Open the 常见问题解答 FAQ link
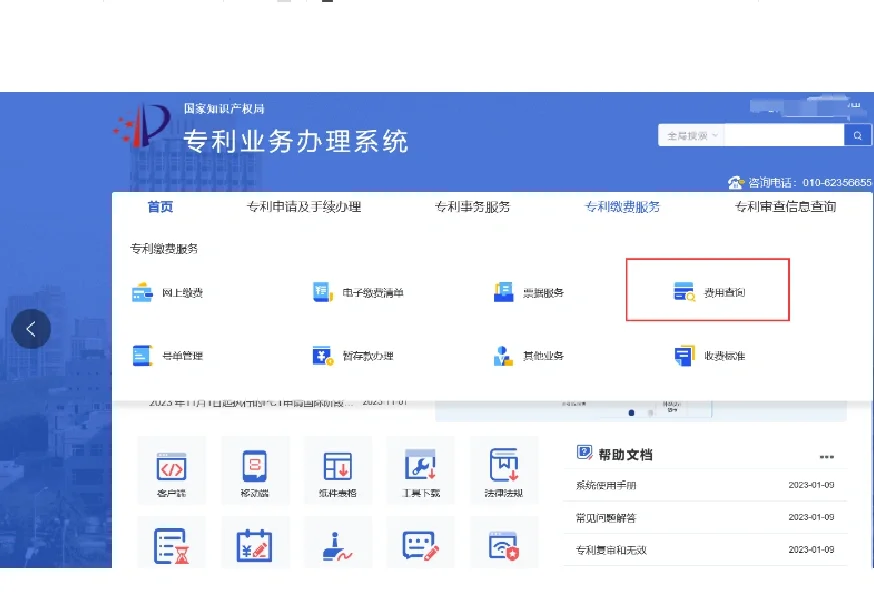 click(x=606, y=518)
